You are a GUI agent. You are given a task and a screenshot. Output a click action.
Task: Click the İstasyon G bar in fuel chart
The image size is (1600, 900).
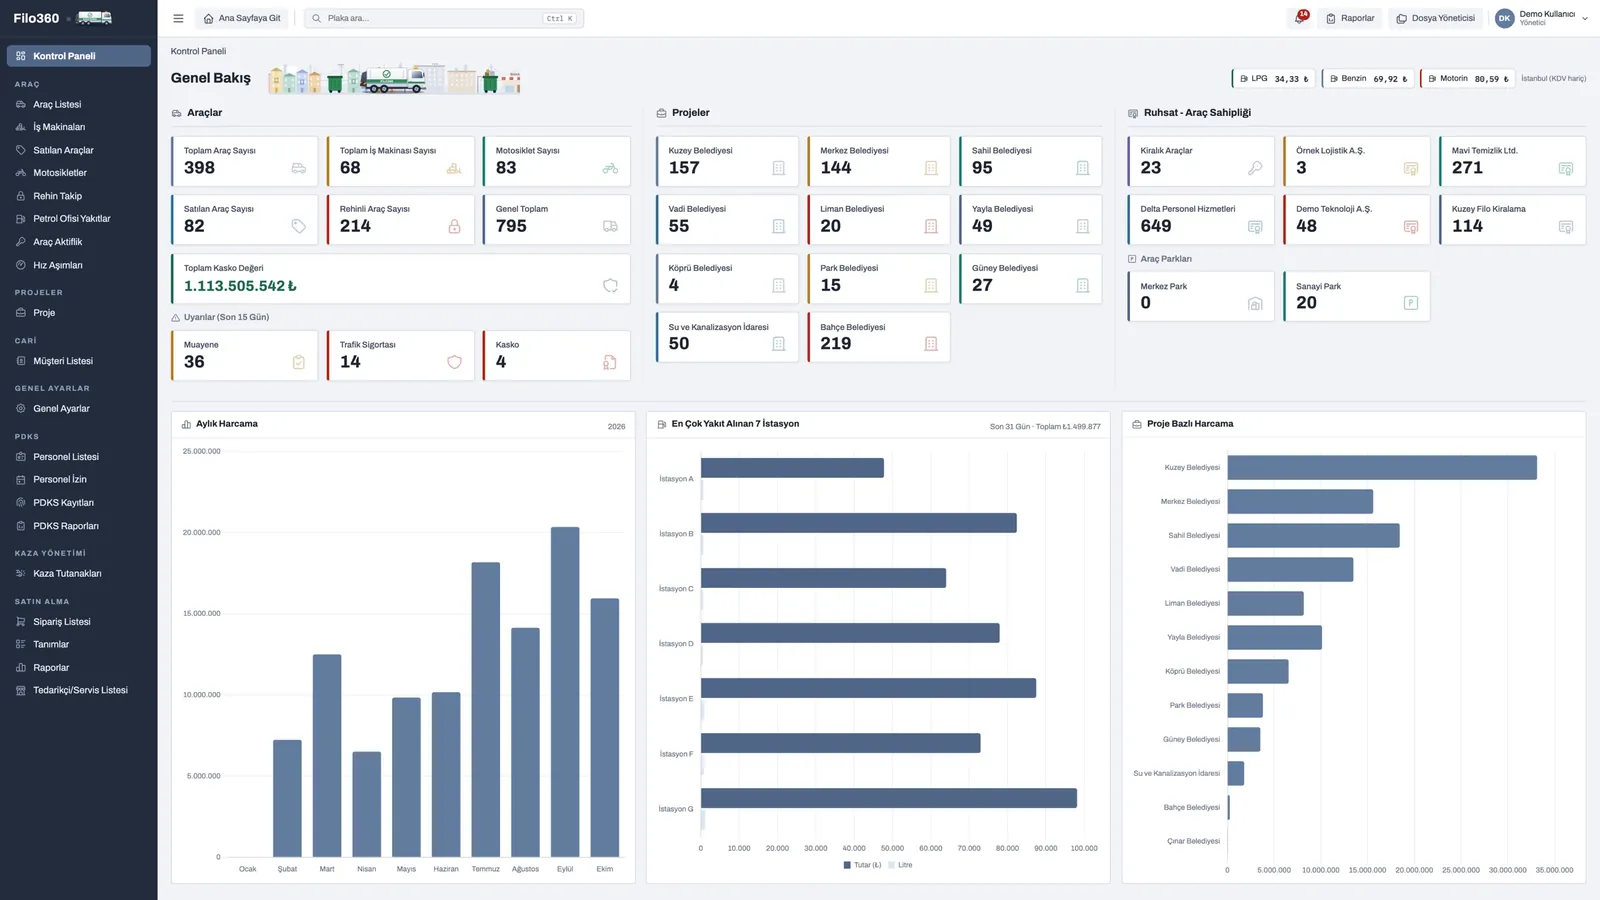pyautogui.click(x=889, y=798)
